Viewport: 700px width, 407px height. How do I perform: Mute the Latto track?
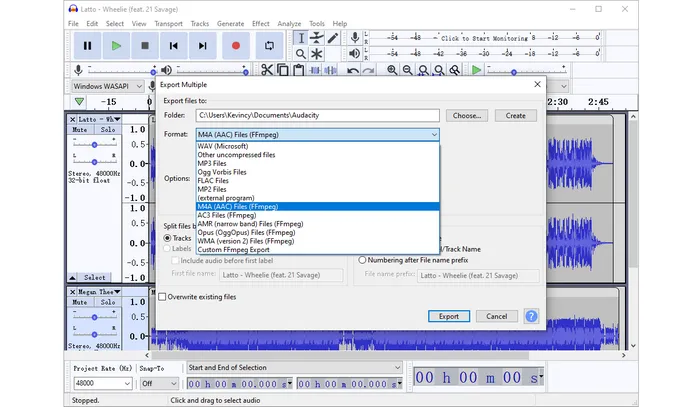(x=80, y=129)
